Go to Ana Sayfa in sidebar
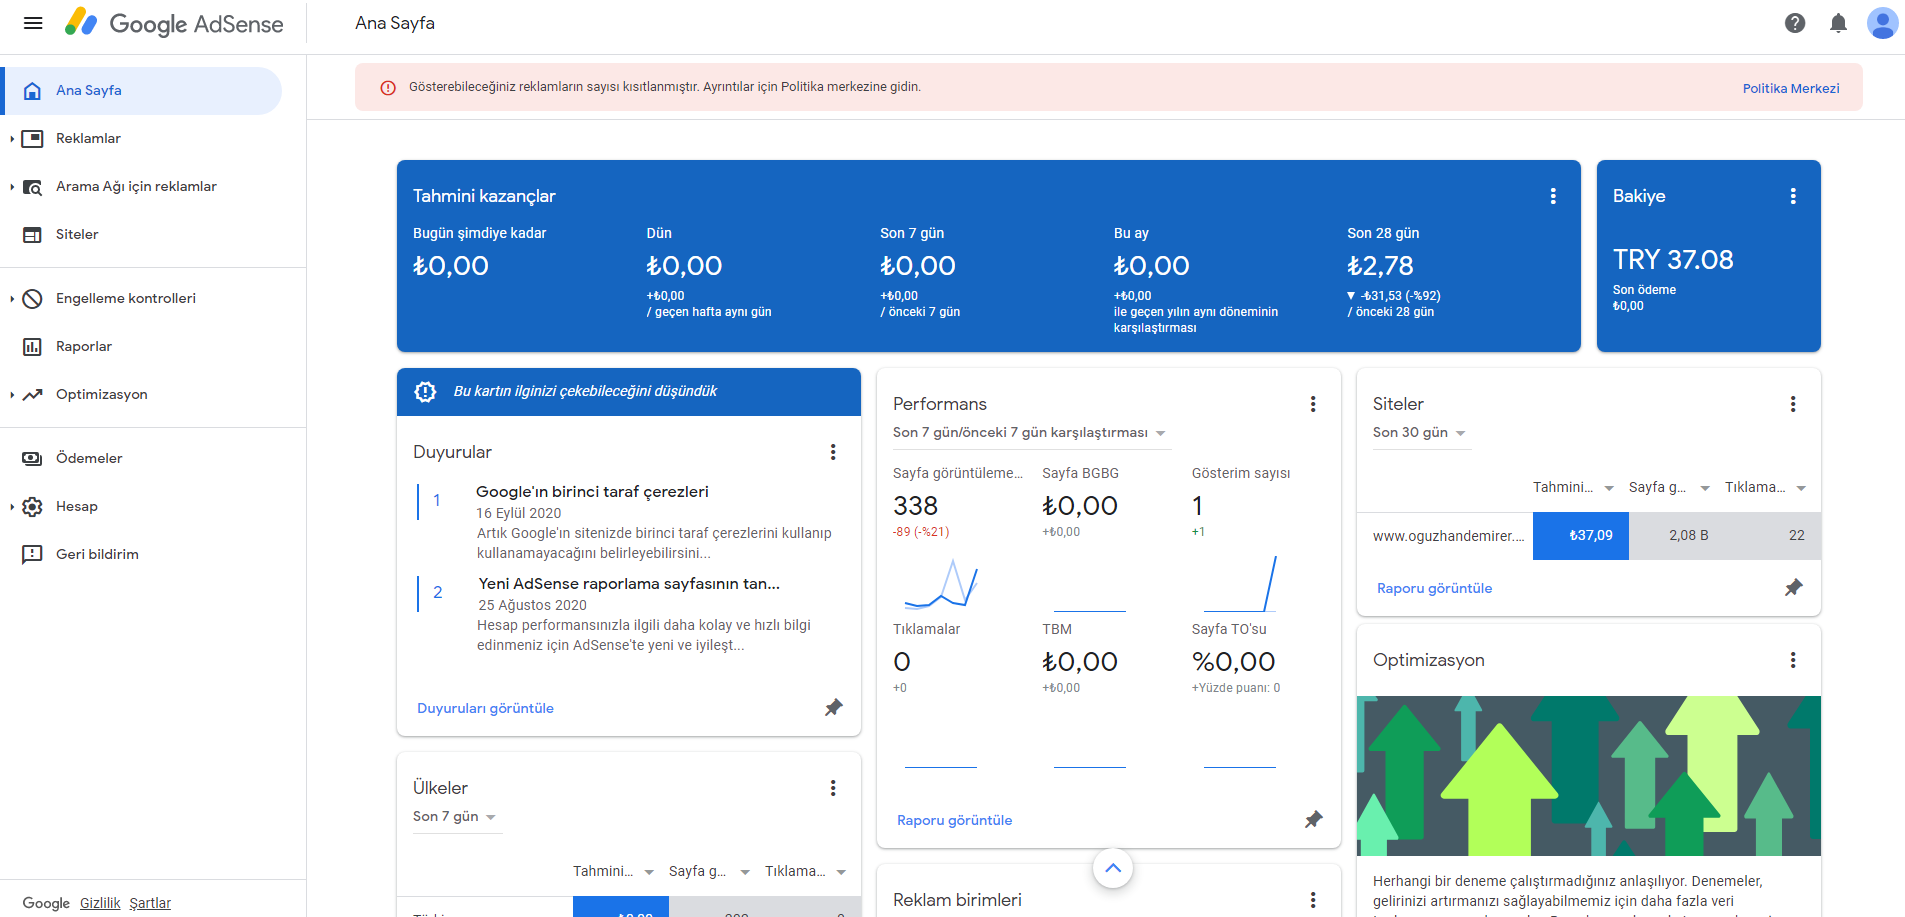 [x=142, y=90]
